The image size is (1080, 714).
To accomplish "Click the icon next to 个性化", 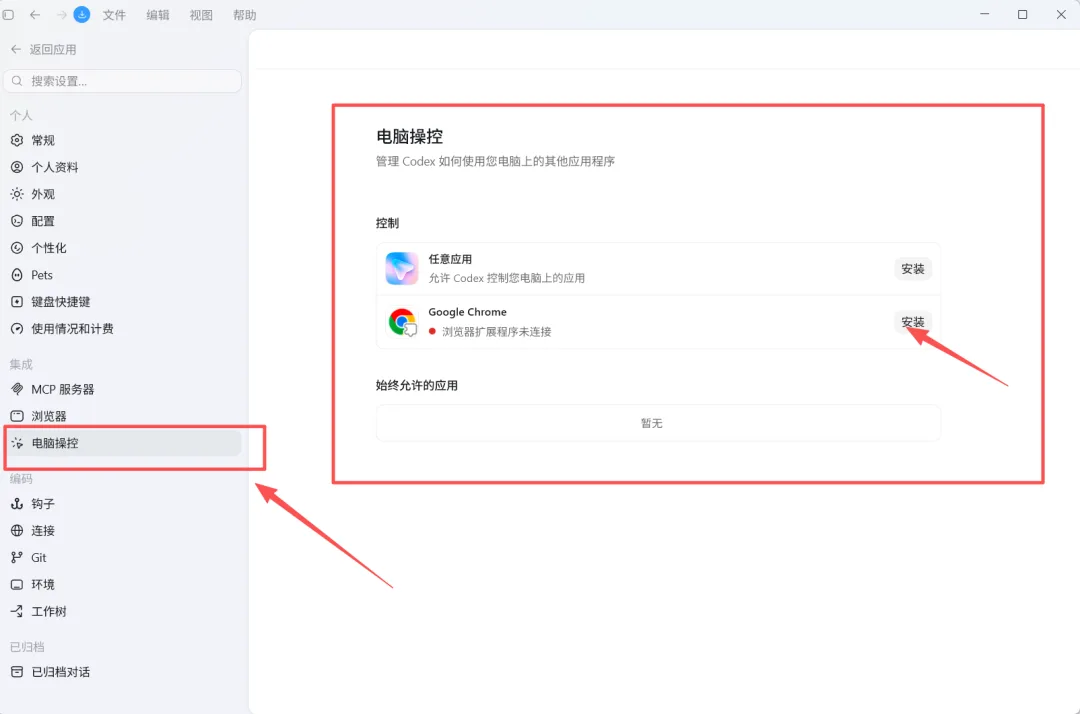I will click(17, 248).
